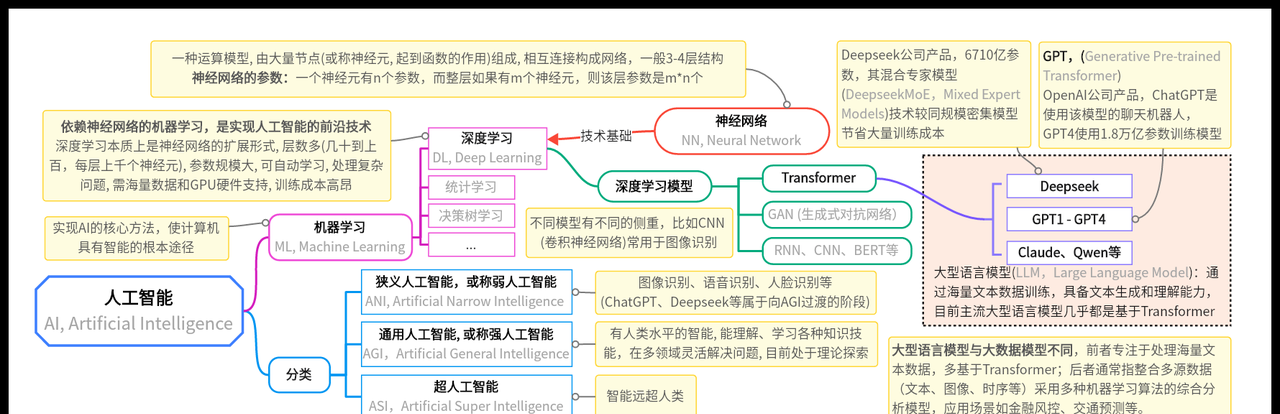Select the GPT1 - GPT4 node
Image resolution: width=1280 pixels, height=414 pixels.
pyautogui.click(x=1069, y=219)
